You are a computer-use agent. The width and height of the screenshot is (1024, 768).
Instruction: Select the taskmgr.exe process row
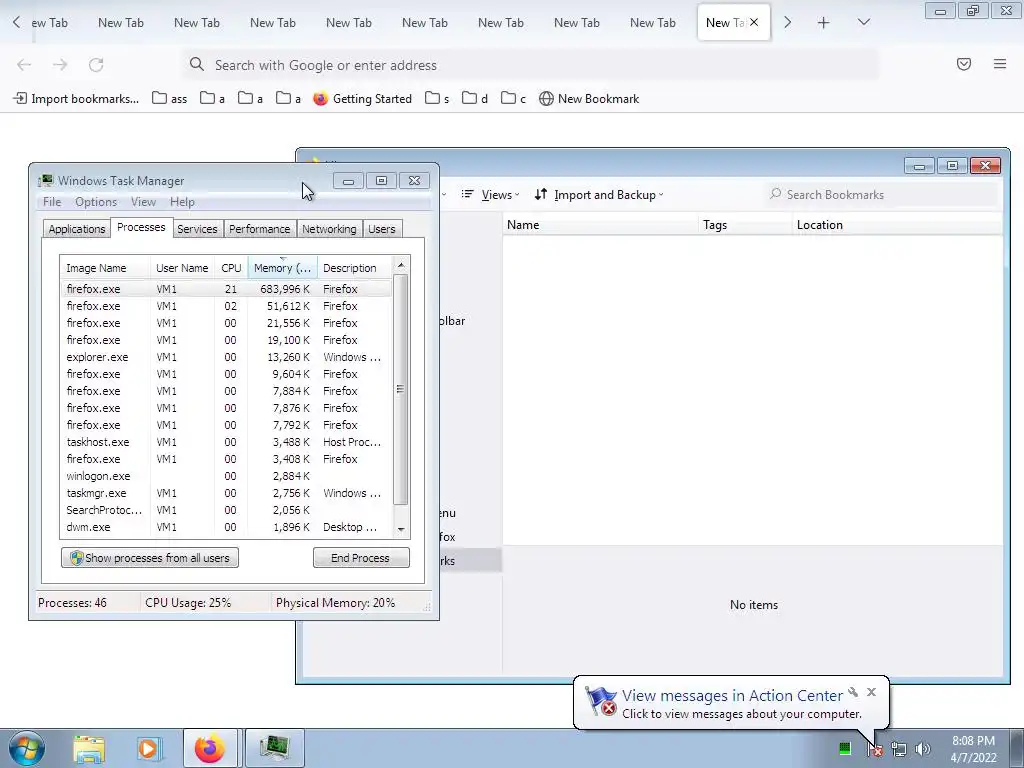pyautogui.click(x=227, y=493)
